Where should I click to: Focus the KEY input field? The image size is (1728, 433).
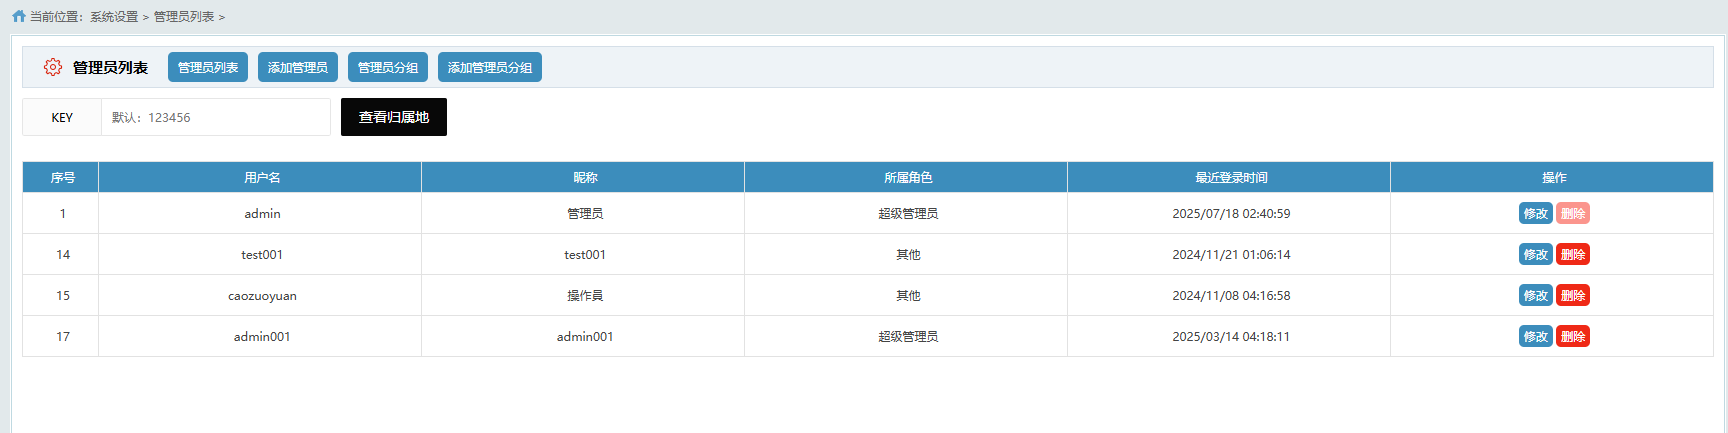(x=216, y=117)
